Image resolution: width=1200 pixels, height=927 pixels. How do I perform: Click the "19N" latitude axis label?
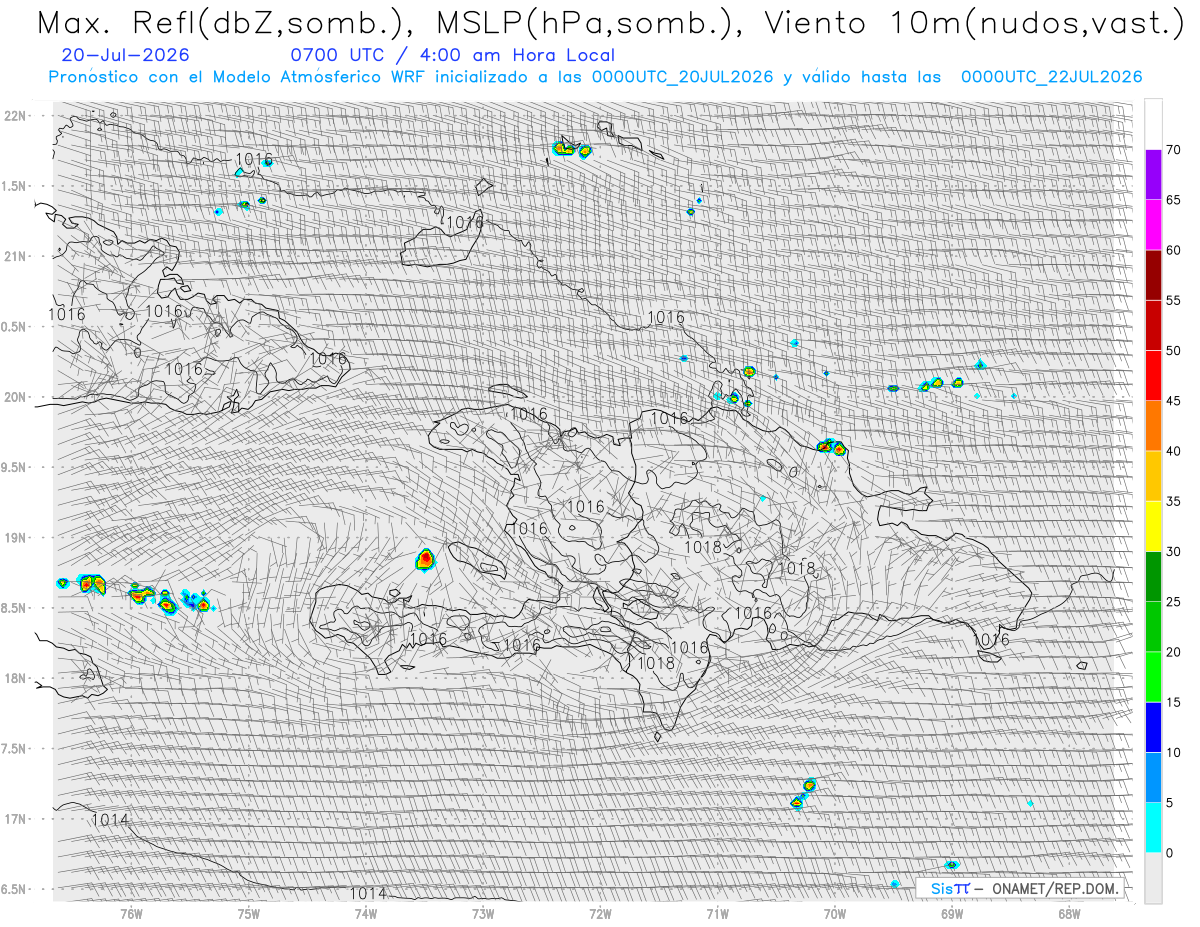point(17,537)
